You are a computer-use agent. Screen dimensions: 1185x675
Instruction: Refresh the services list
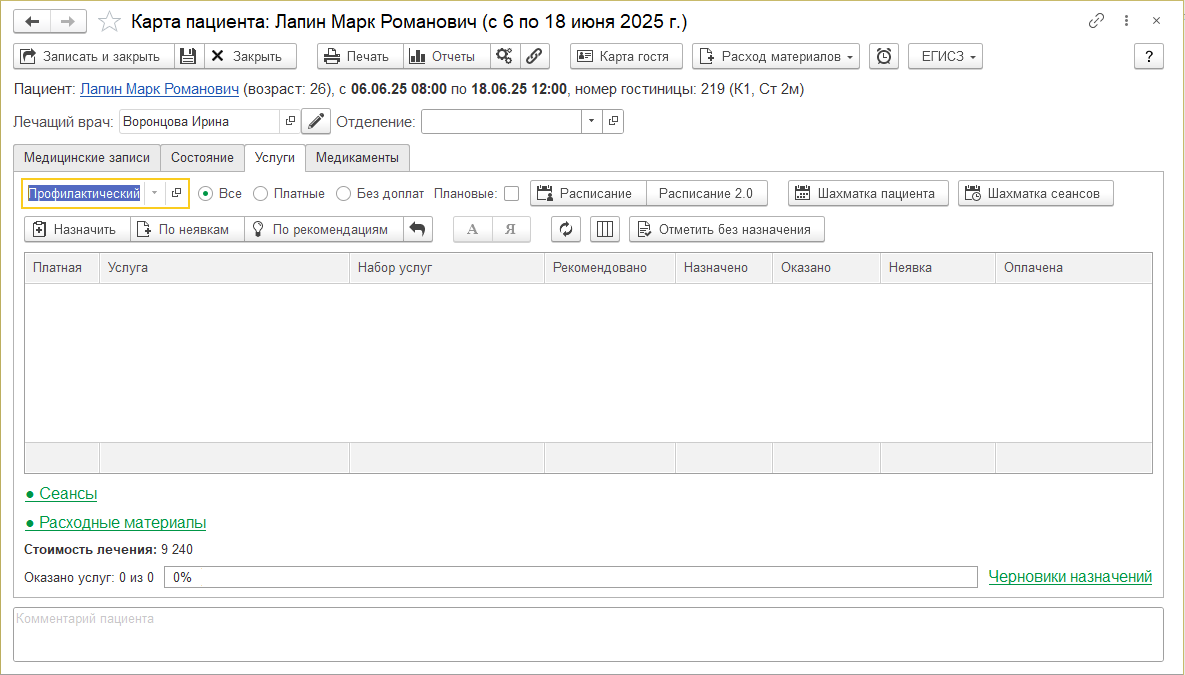(566, 229)
